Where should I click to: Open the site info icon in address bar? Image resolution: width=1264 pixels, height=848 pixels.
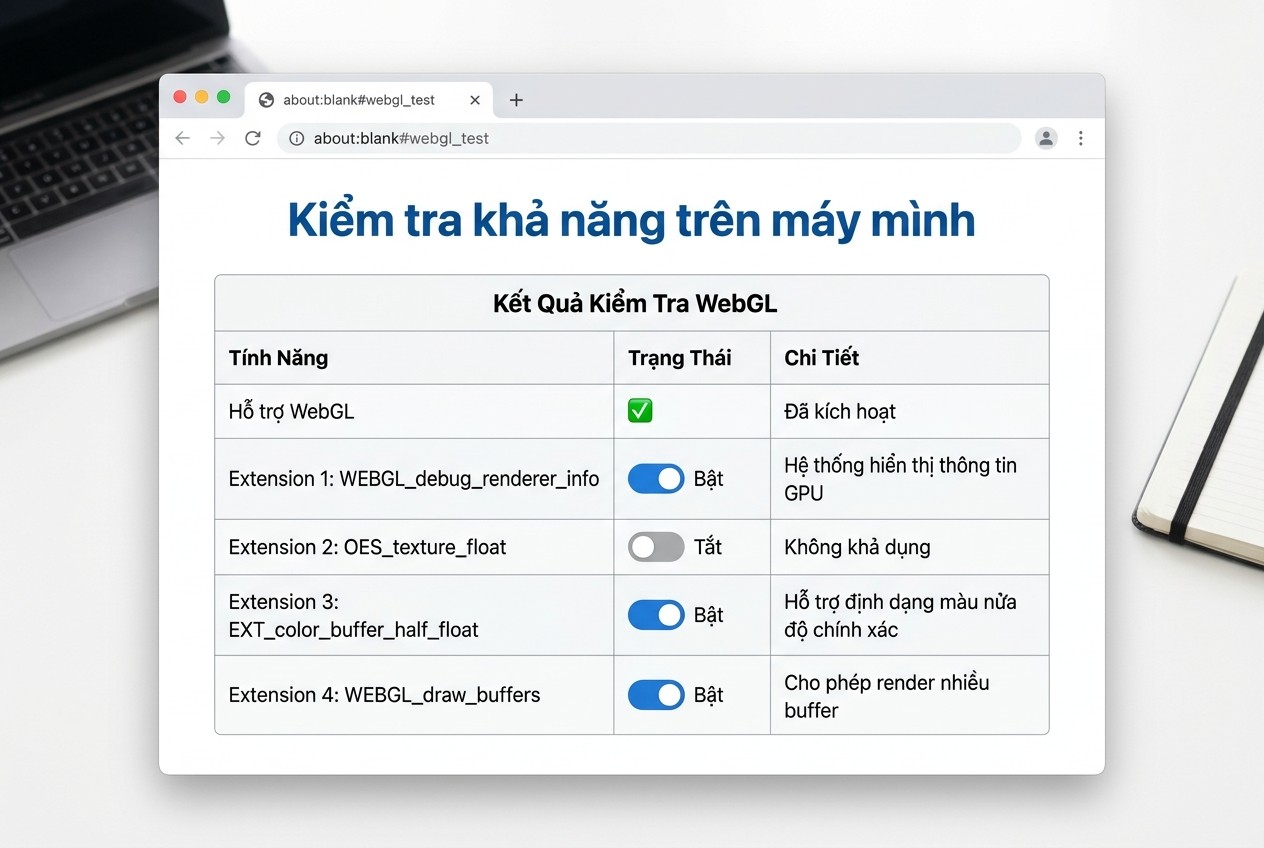coord(296,138)
